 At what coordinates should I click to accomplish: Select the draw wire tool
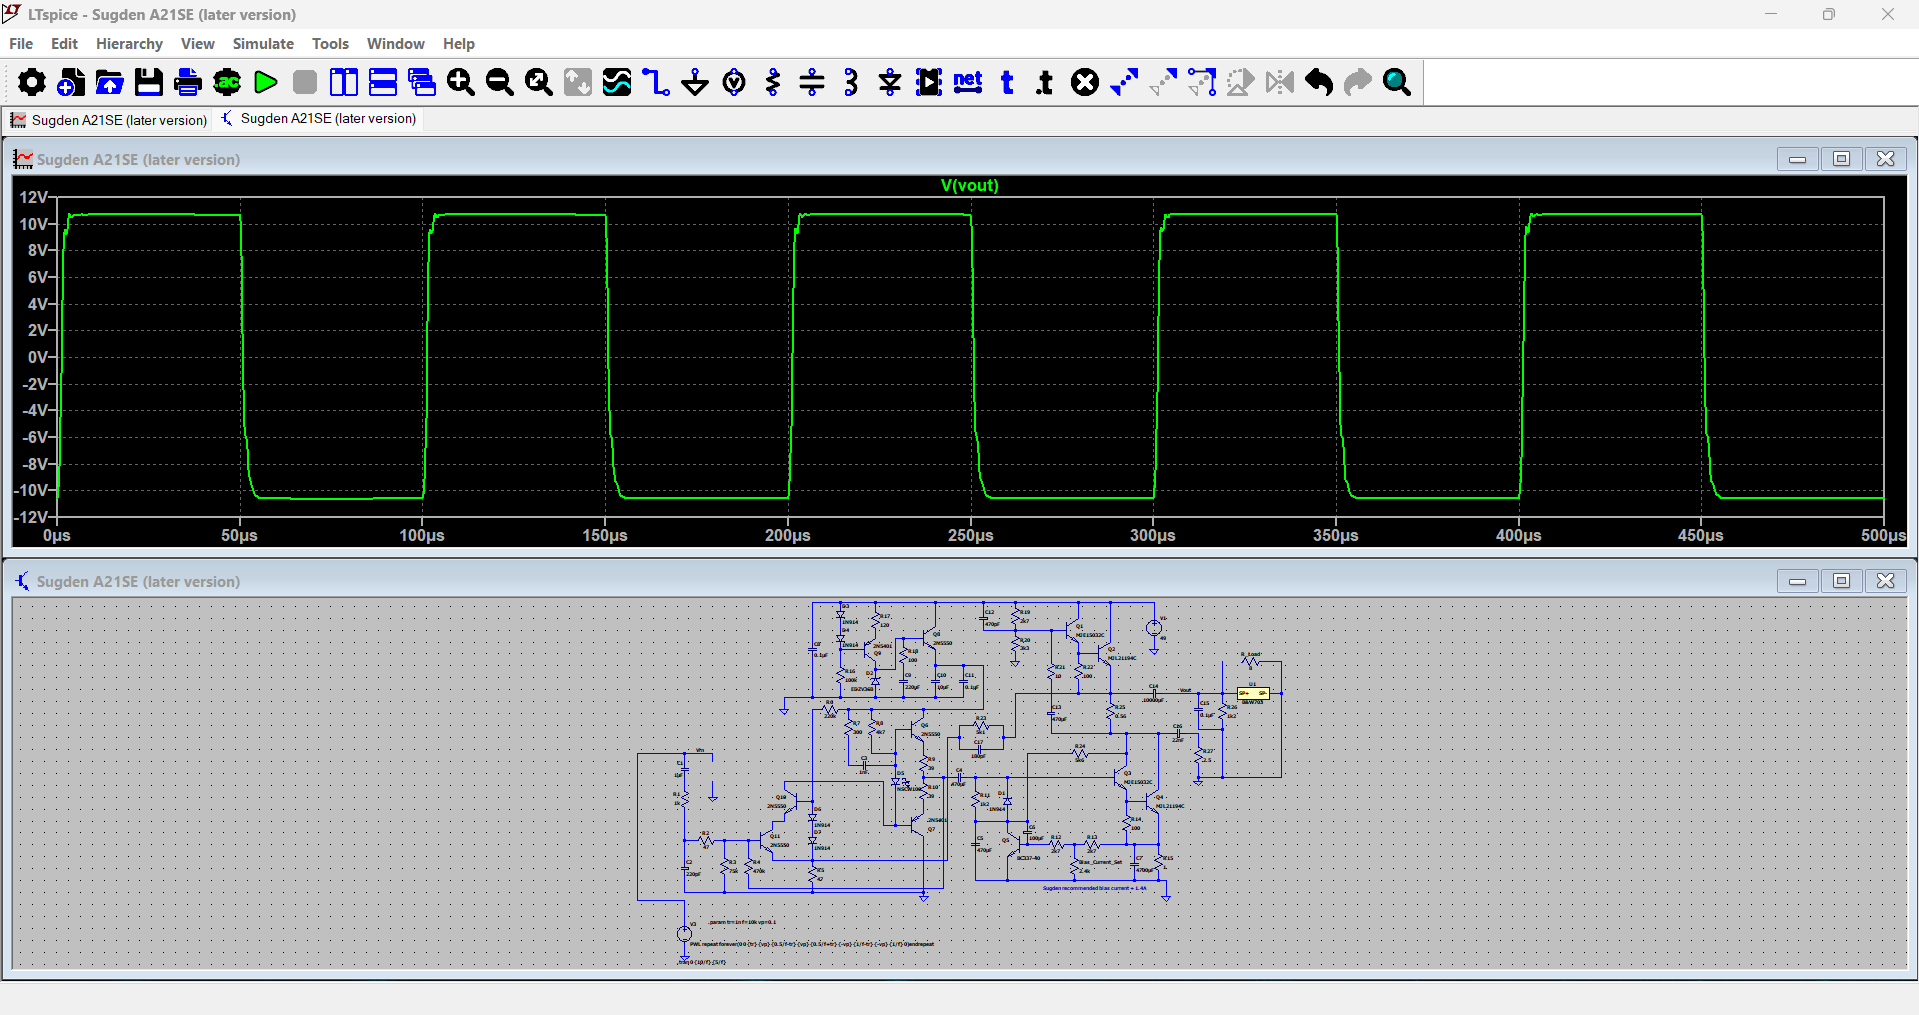[x=656, y=82]
